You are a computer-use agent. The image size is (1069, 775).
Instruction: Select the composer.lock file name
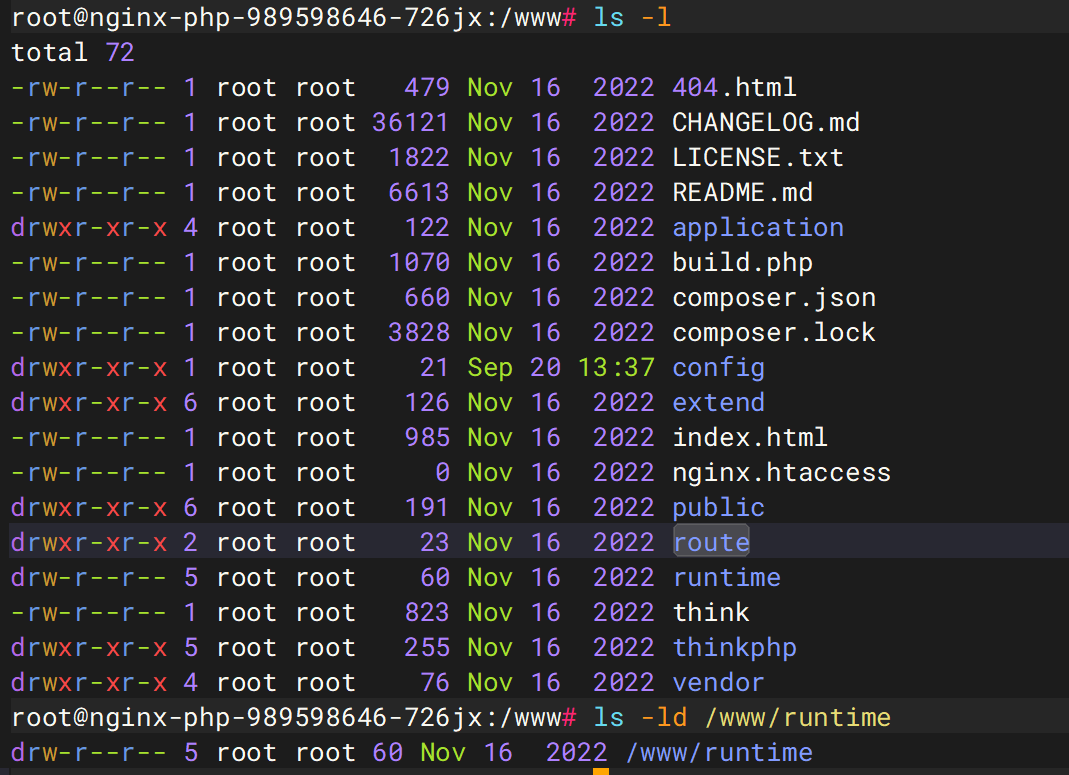tap(774, 333)
